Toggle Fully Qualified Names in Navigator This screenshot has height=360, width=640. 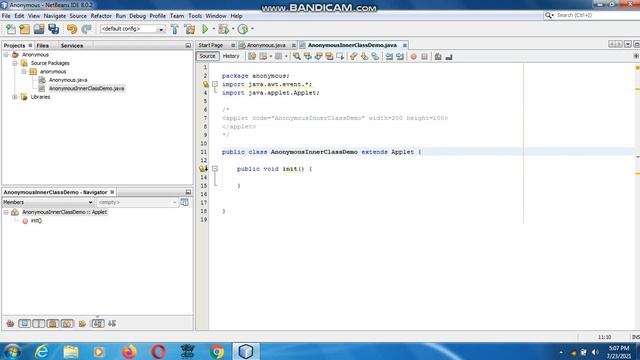coord(82,324)
